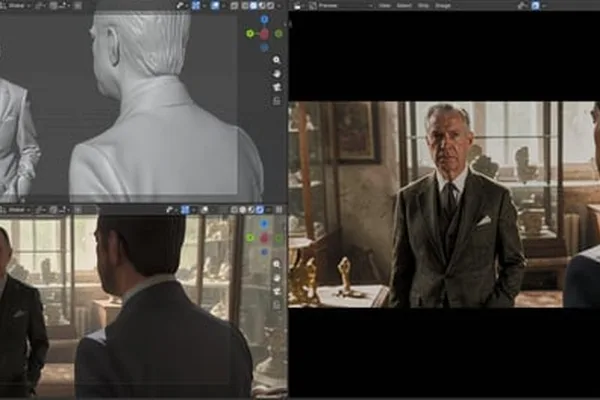Image resolution: width=600 pixels, height=400 pixels.
Task: Toggle proportional editing in top viewport header
Action: (x=78, y=6)
